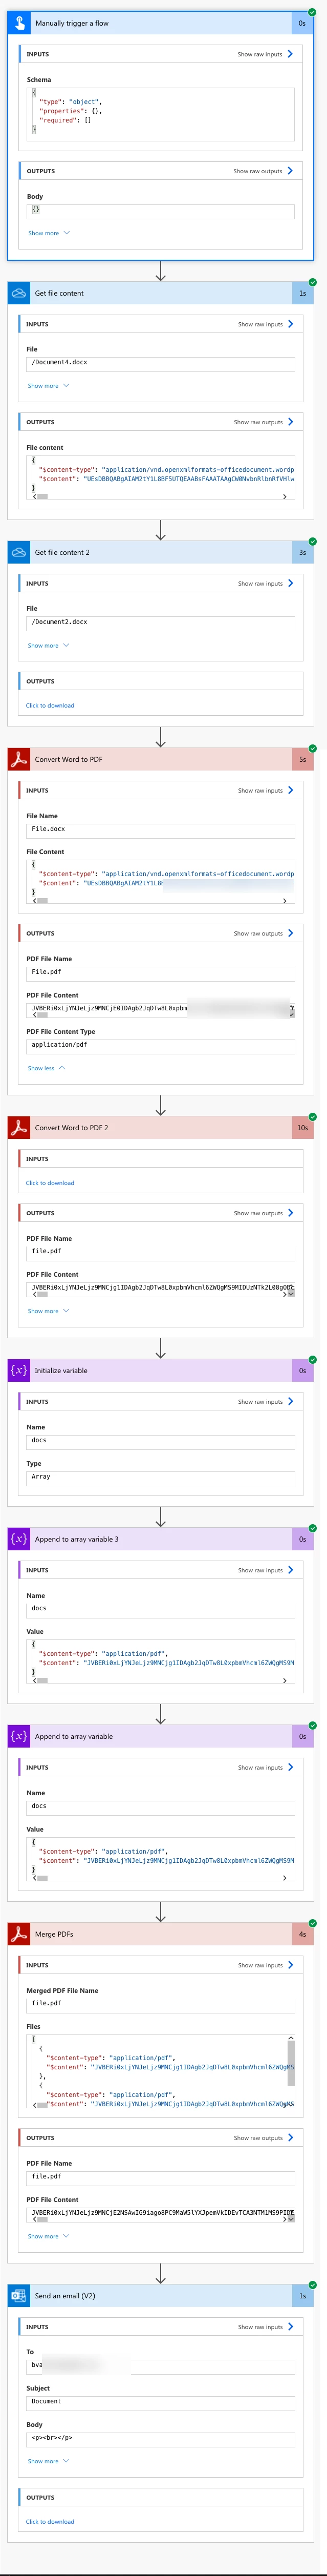Show raw outputs for Get file content
Viewport: 327px width, 2576px height.
[263, 422]
